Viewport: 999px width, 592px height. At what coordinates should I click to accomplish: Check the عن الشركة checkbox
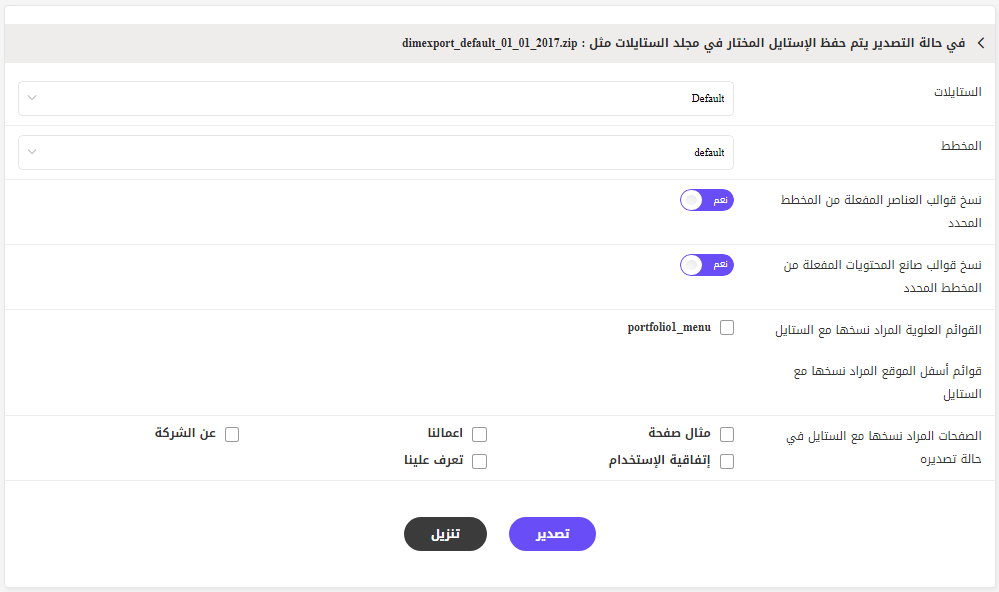232,435
